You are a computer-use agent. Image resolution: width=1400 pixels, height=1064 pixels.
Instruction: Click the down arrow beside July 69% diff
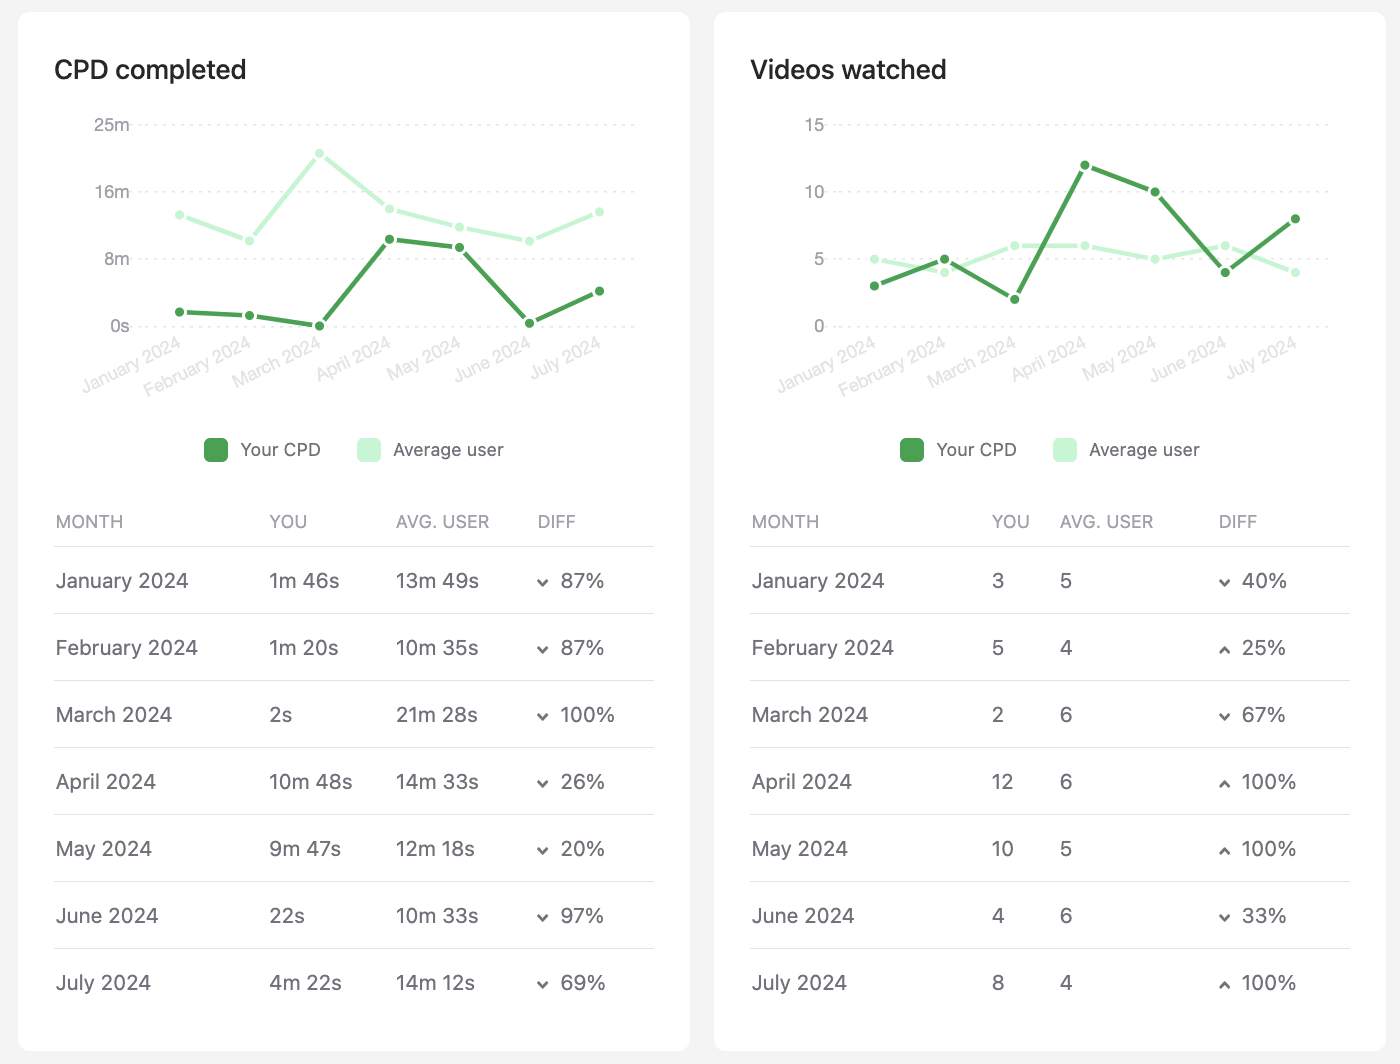pyautogui.click(x=542, y=985)
